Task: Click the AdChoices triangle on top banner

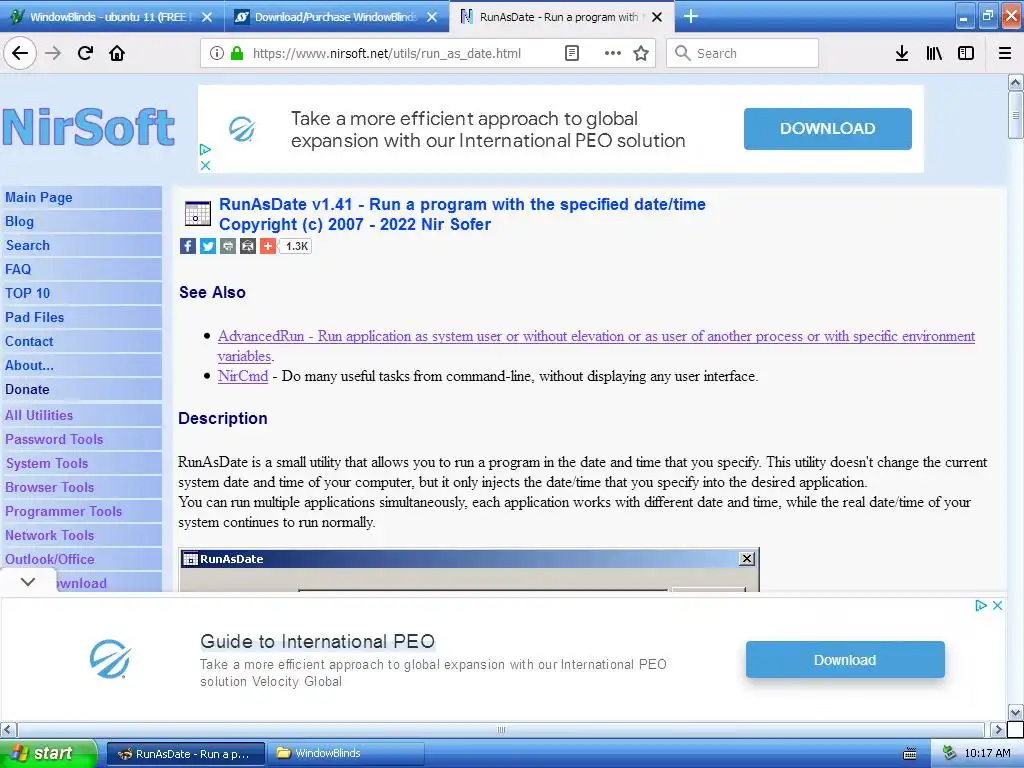Action: [x=205, y=150]
